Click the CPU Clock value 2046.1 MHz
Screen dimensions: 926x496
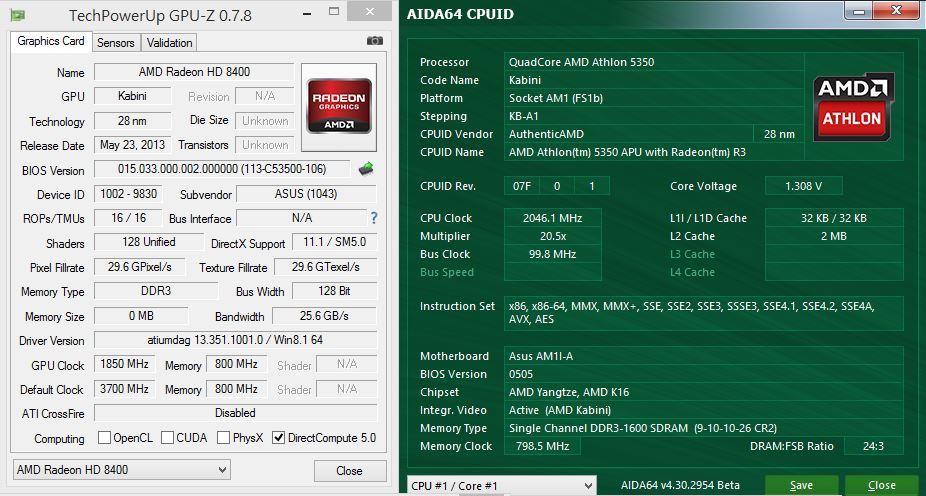(553, 218)
